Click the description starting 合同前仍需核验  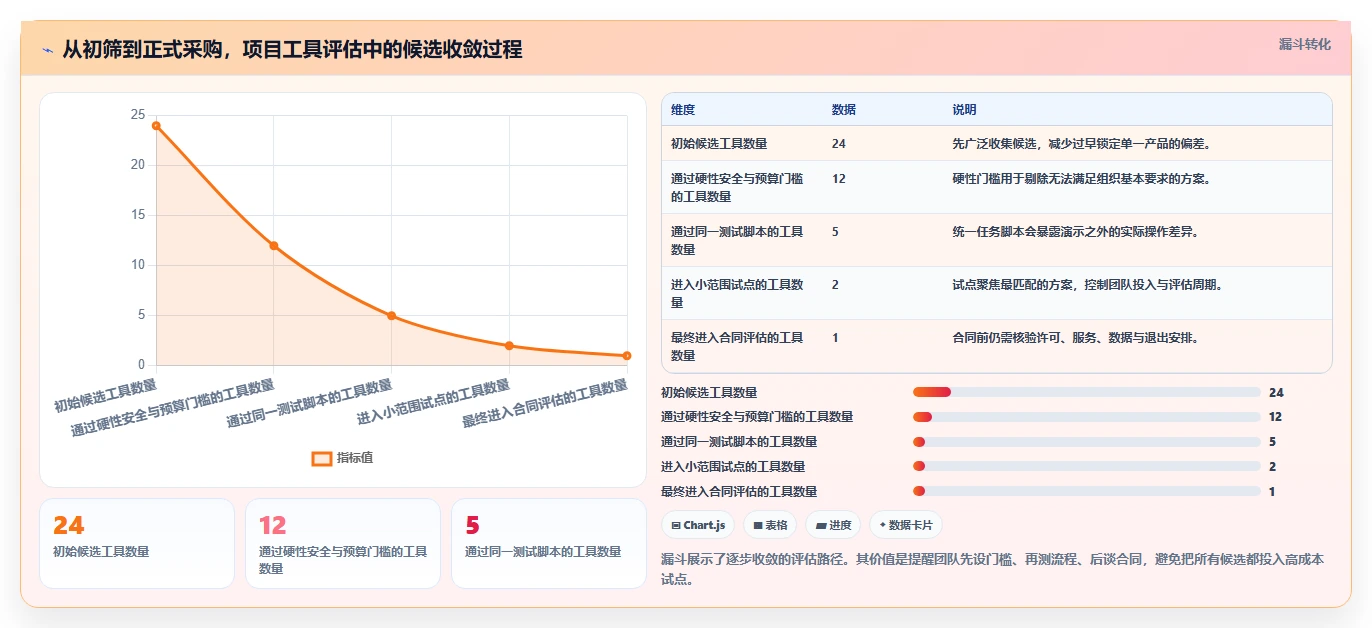(x=1075, y=338)
